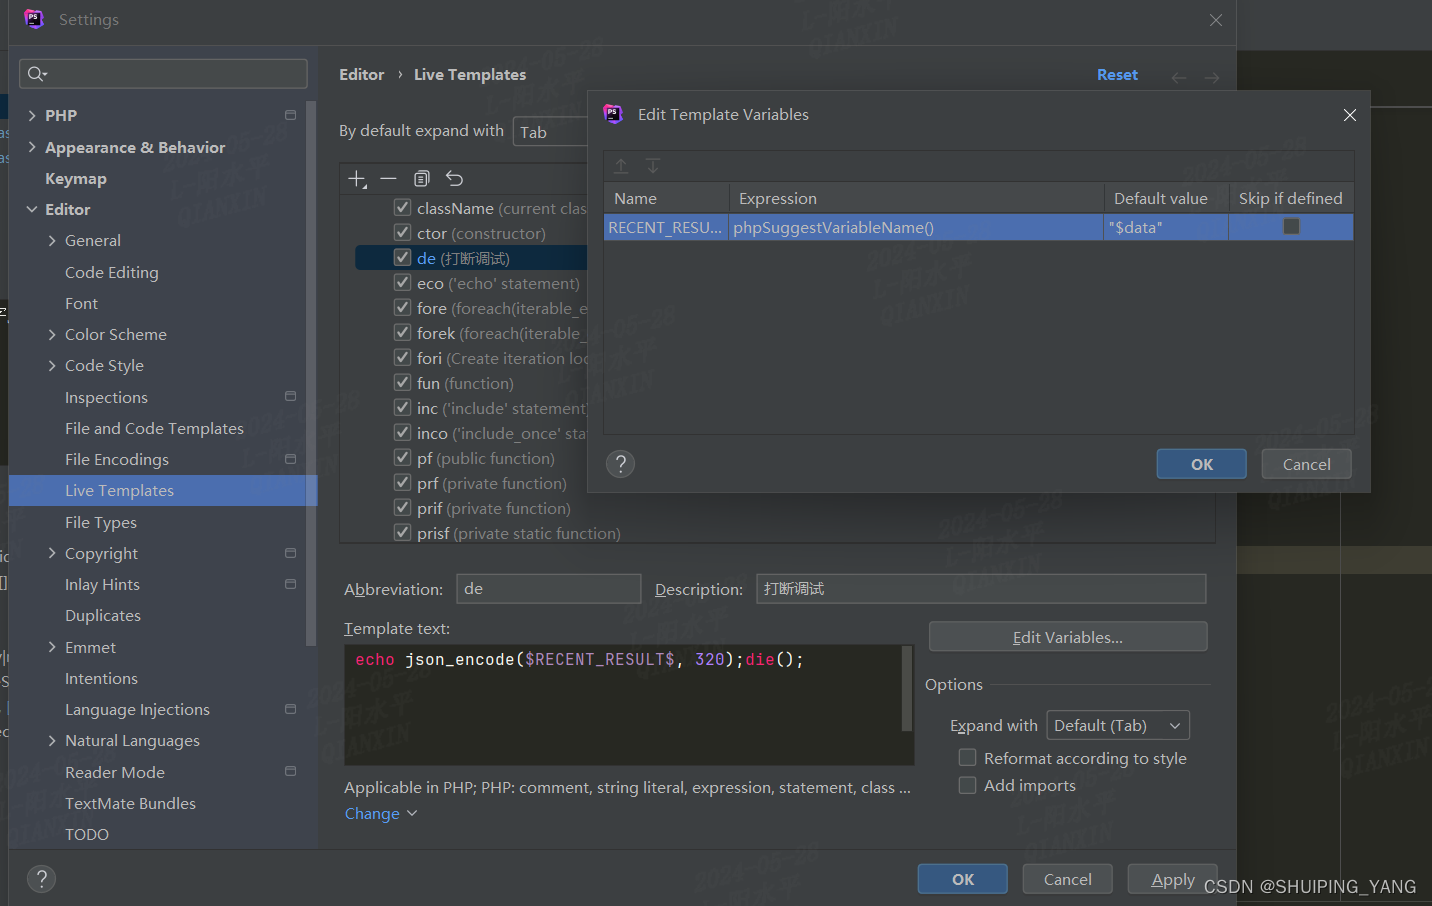Open the By default expand with dropdown

point(550,132)
